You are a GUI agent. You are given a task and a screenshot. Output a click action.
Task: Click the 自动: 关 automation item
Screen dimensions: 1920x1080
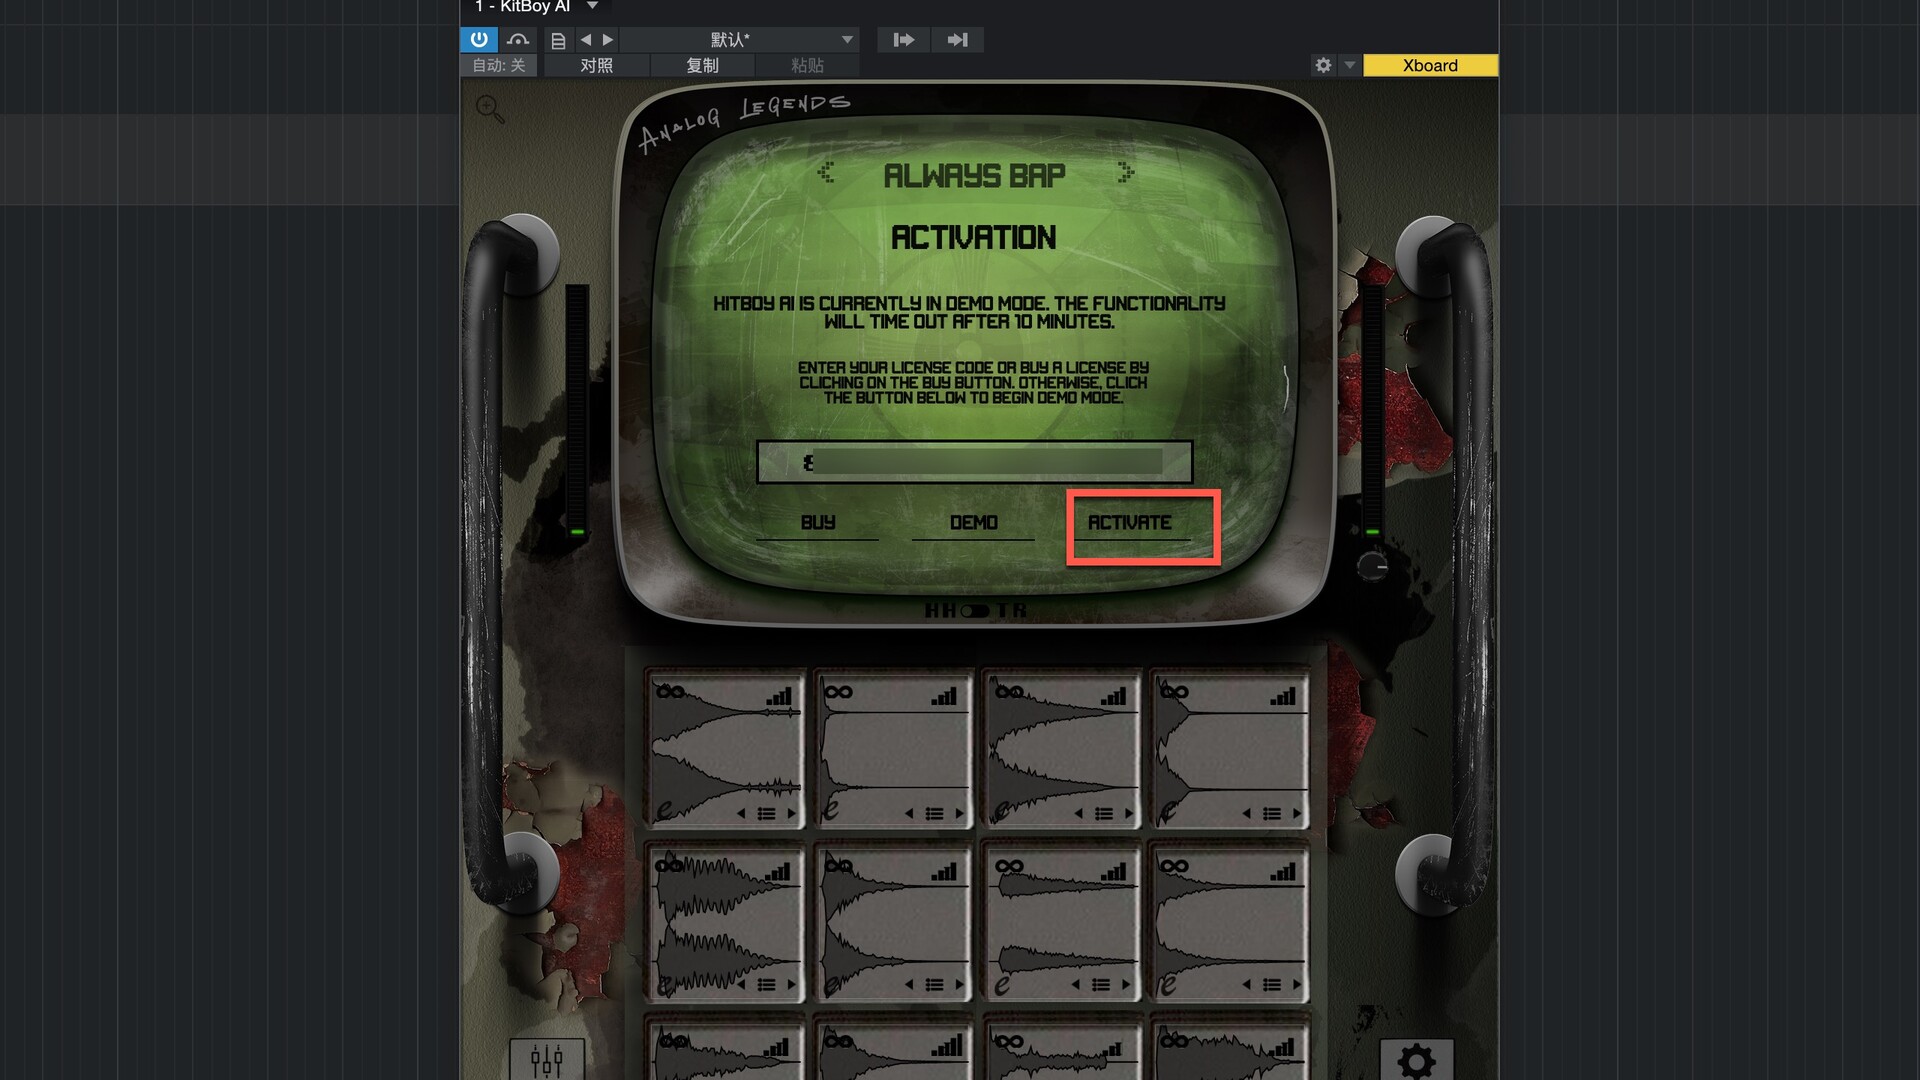498,65
